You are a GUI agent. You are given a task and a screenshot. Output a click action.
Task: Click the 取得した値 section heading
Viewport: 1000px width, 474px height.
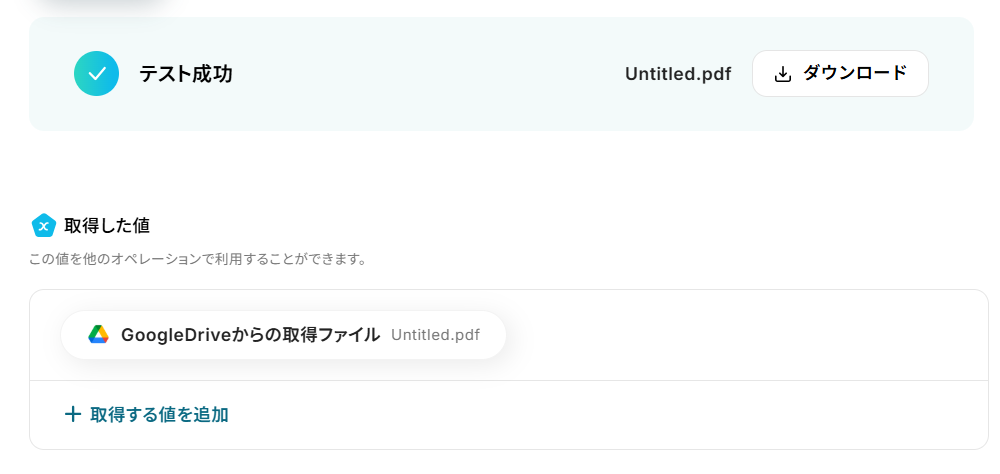click(107, 225)
